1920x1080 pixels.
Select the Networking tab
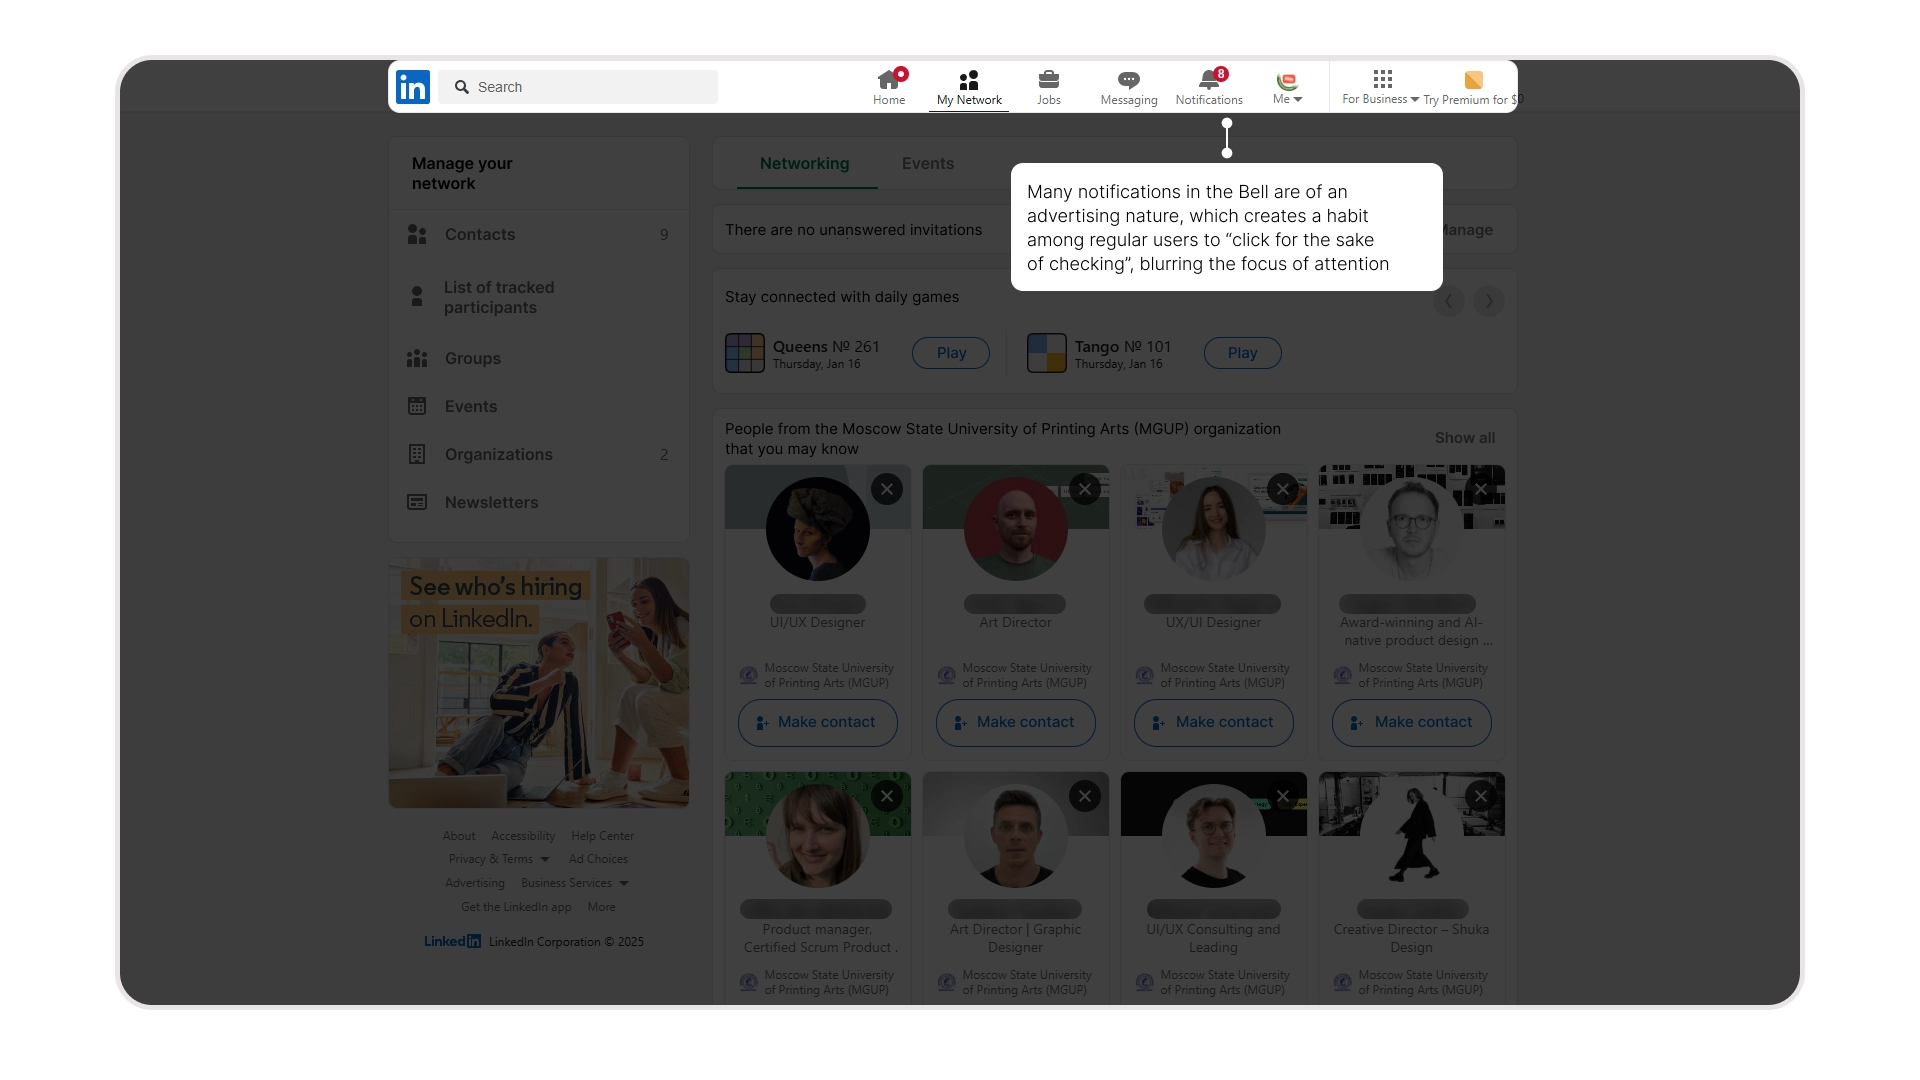coord(804,163)
